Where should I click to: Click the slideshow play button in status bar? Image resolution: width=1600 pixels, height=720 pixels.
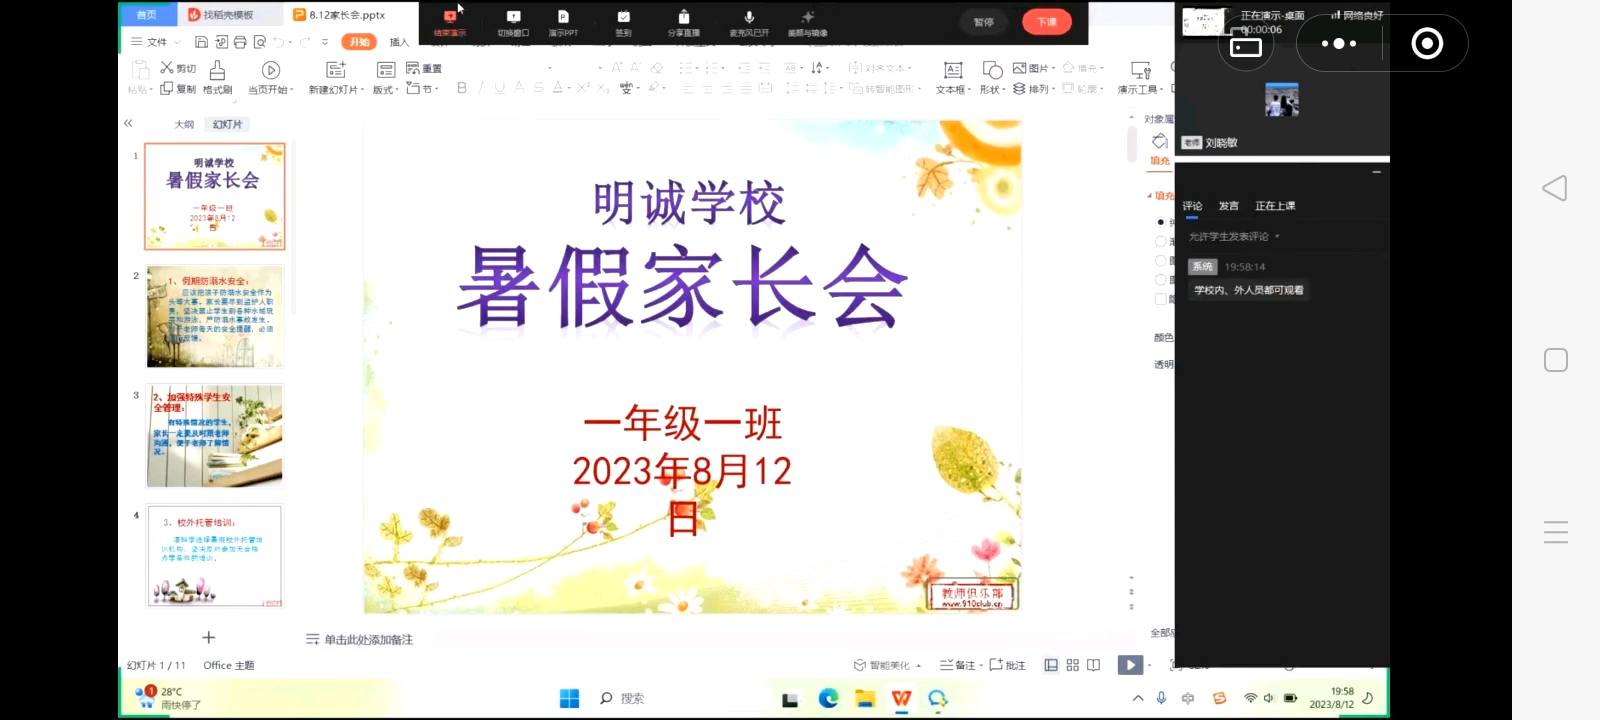click(x=1130, y=665)
